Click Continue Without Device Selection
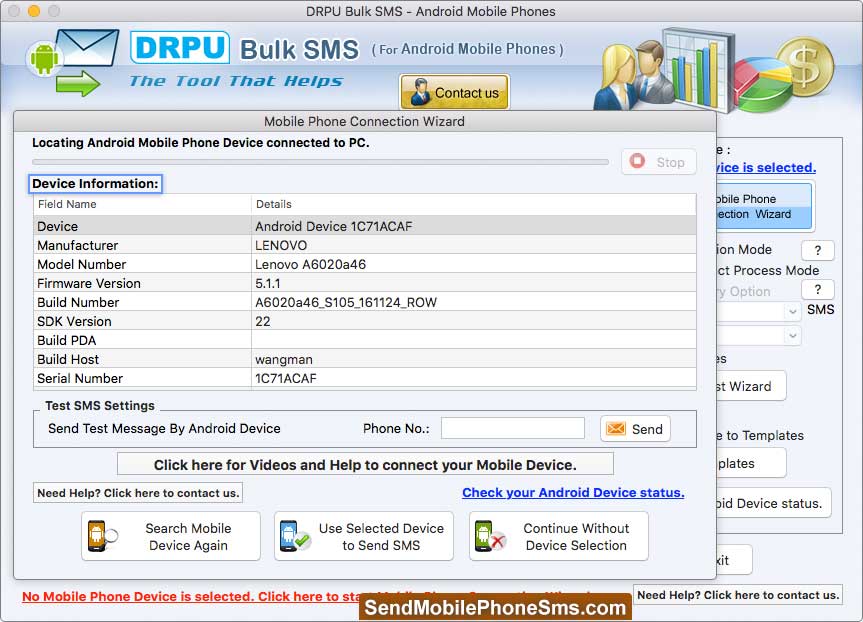 pyautogui.click(x=559, y=536)
